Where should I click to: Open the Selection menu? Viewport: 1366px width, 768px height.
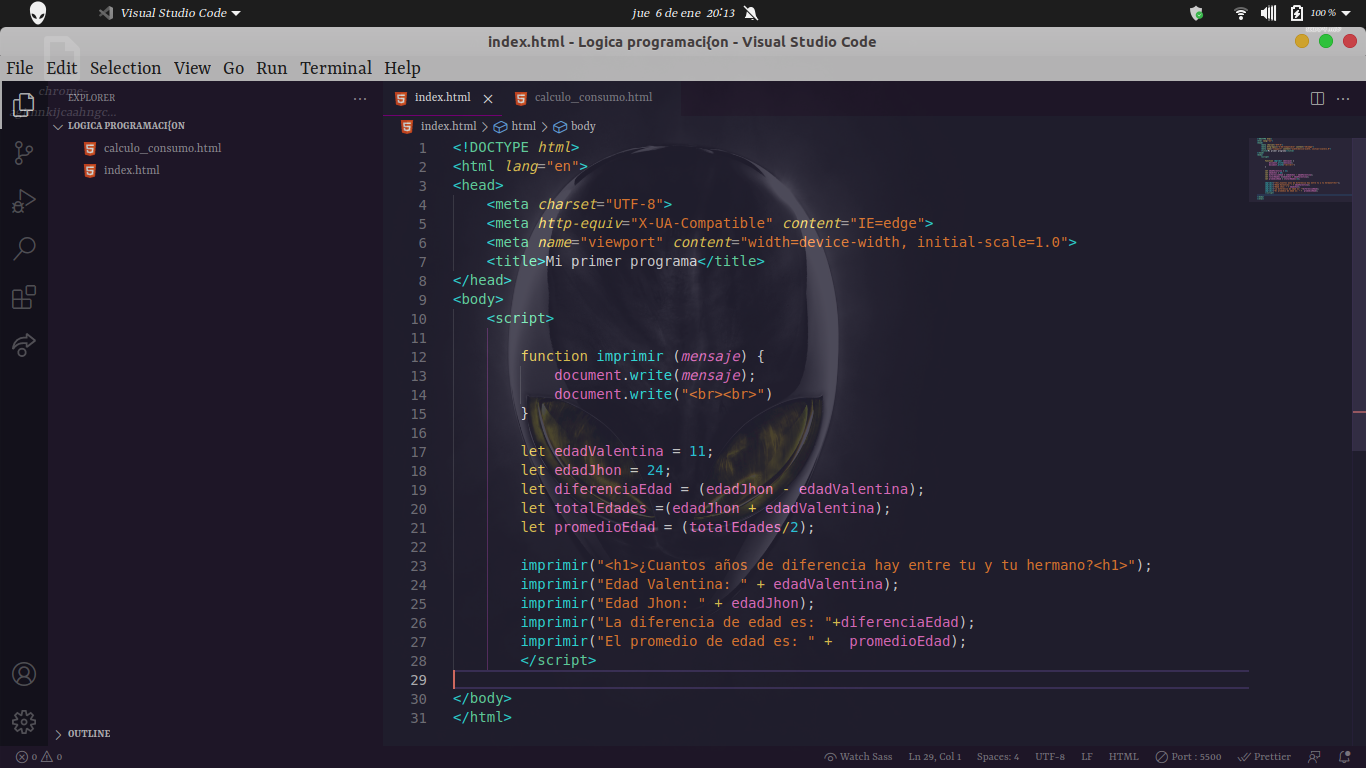125,68
